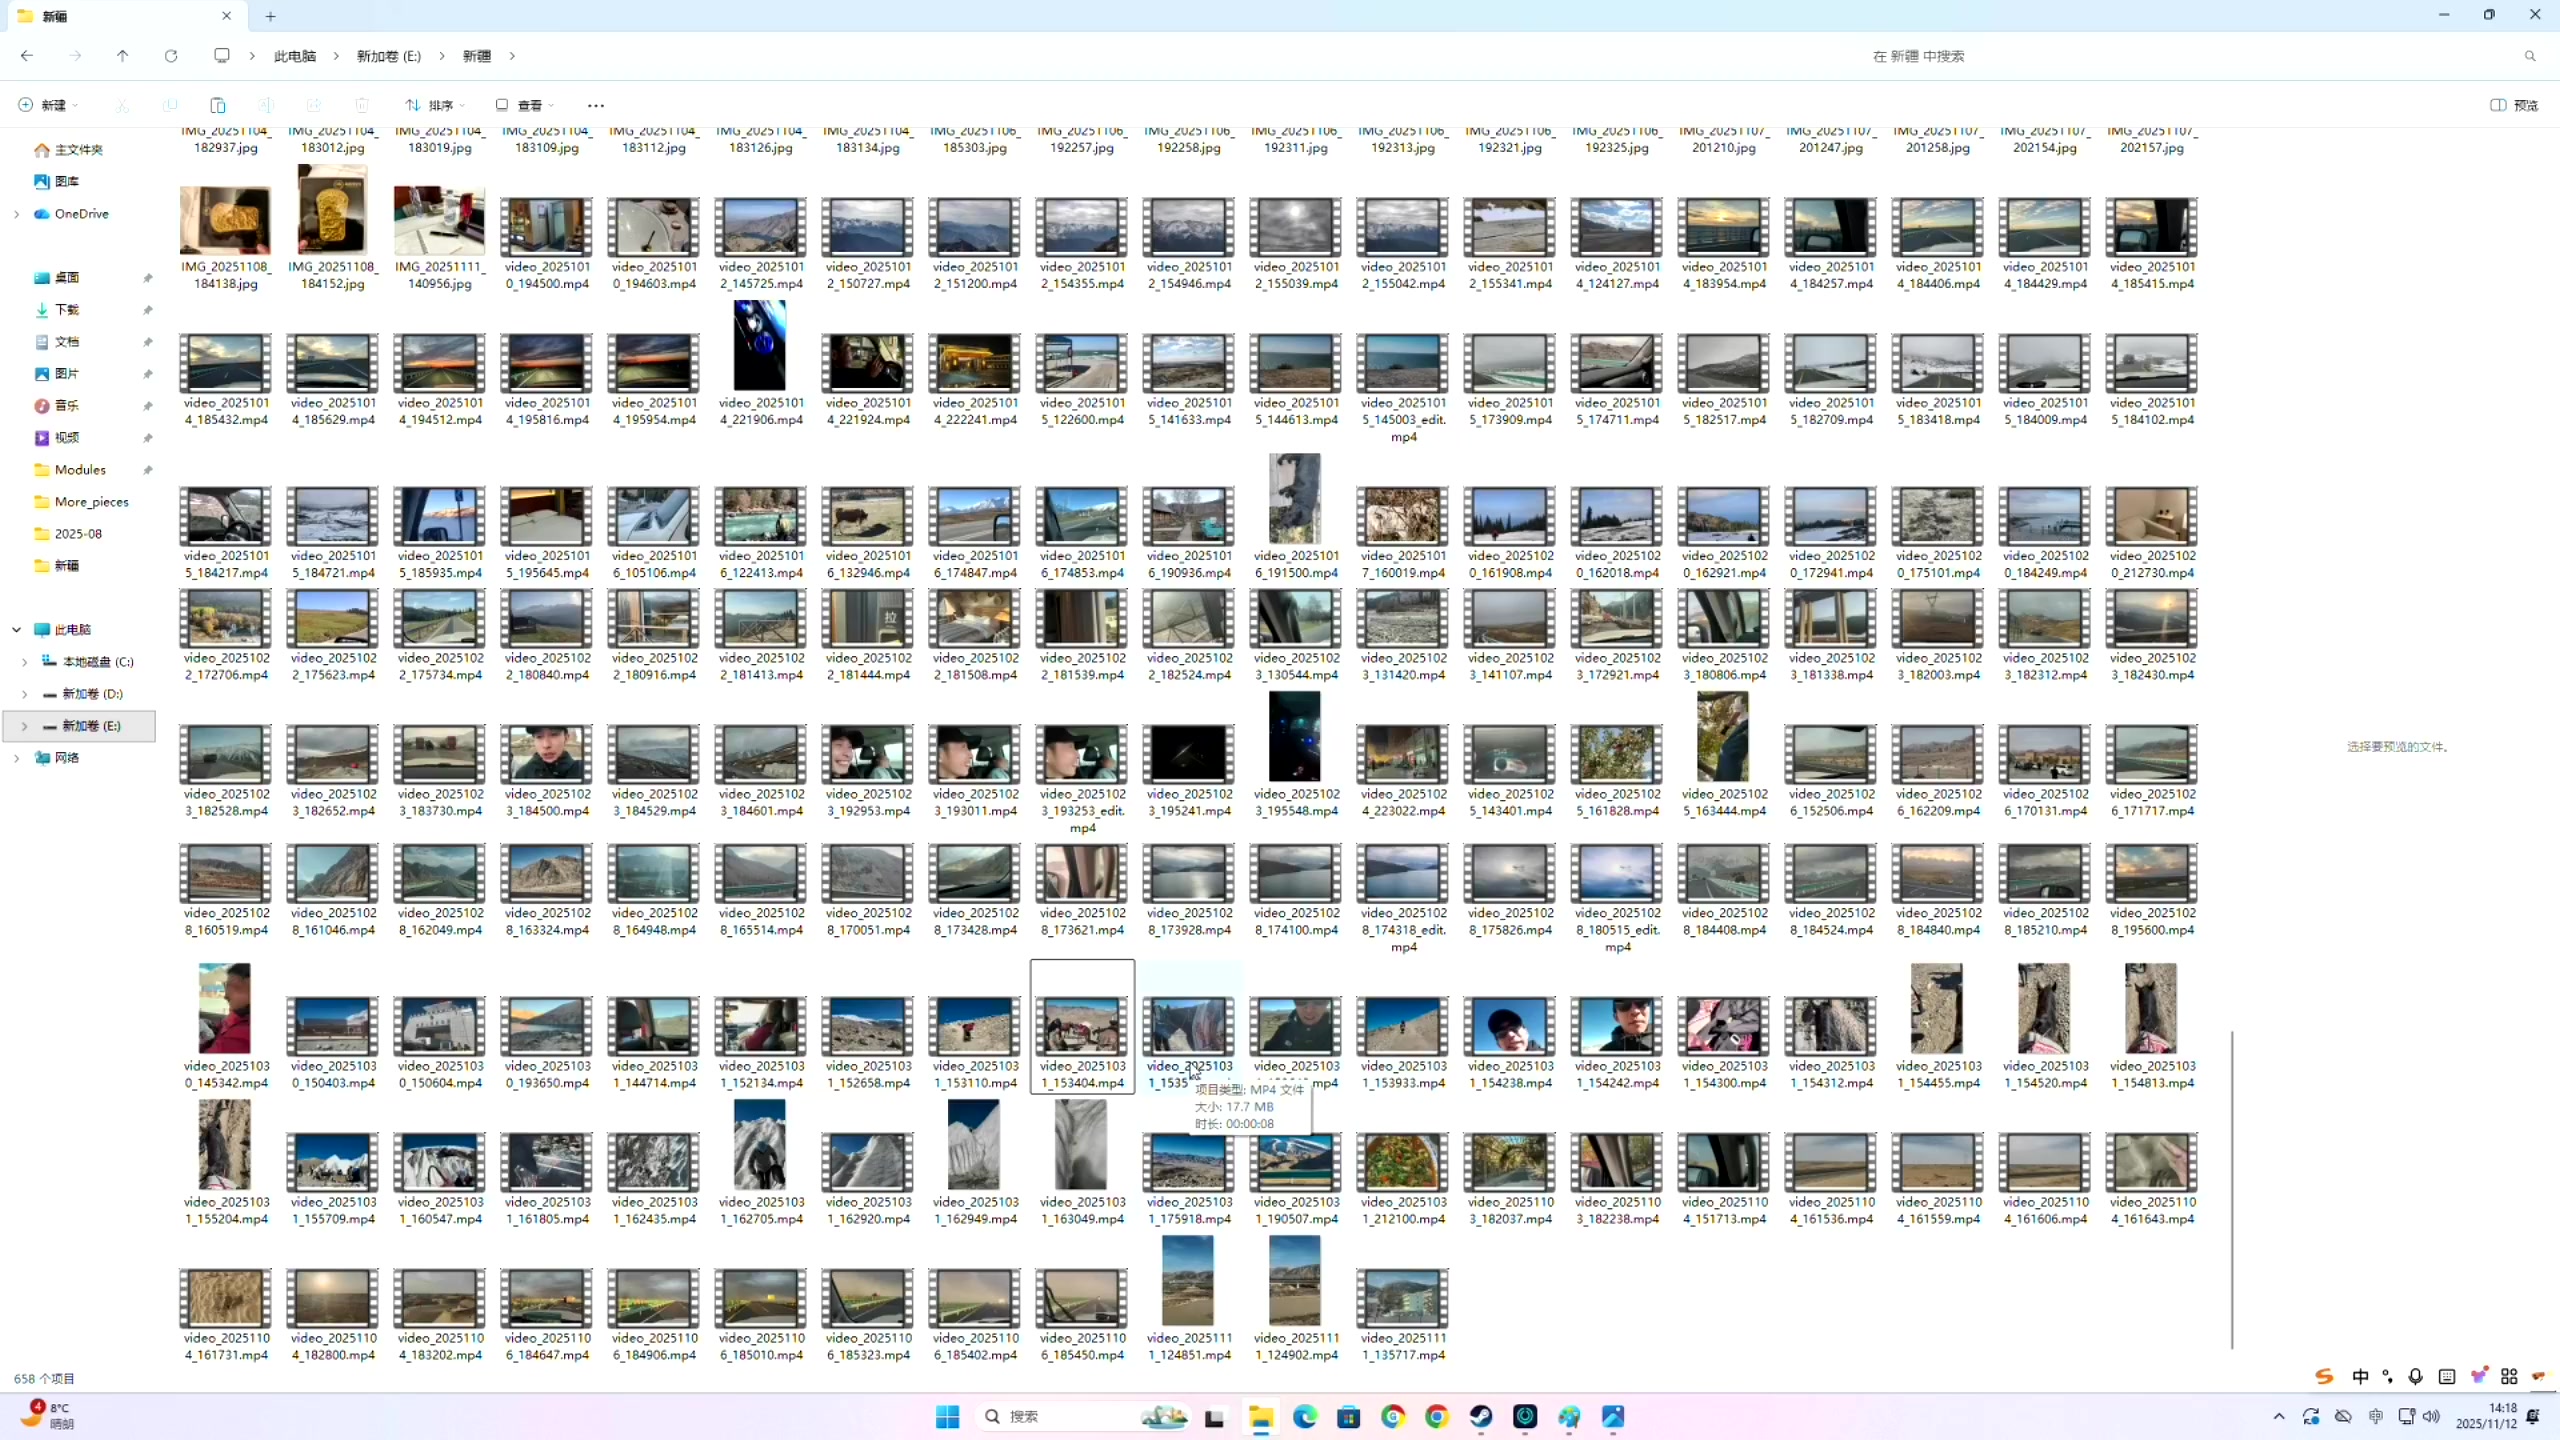This screenshot has width=2560, height=1440.
Task: Click the 新建 new item button
Action: (x=48, y=105)
